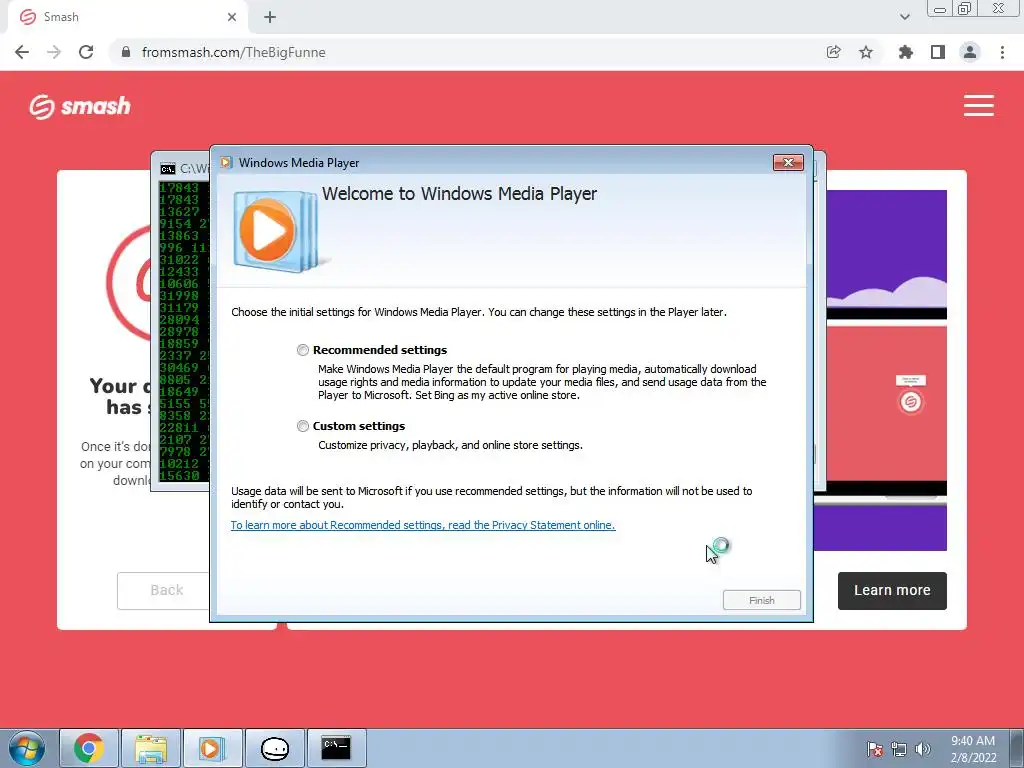Click the command prompt window title icon
The image size is (1024, 768).
(168, 169)
